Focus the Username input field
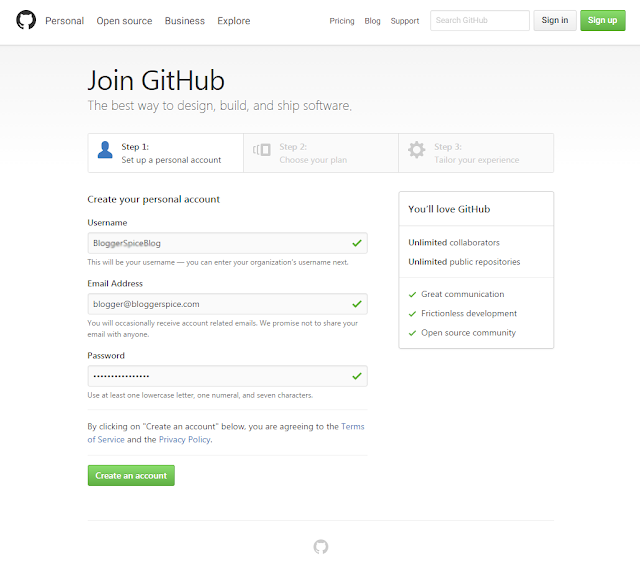 [x=227, y=243]
